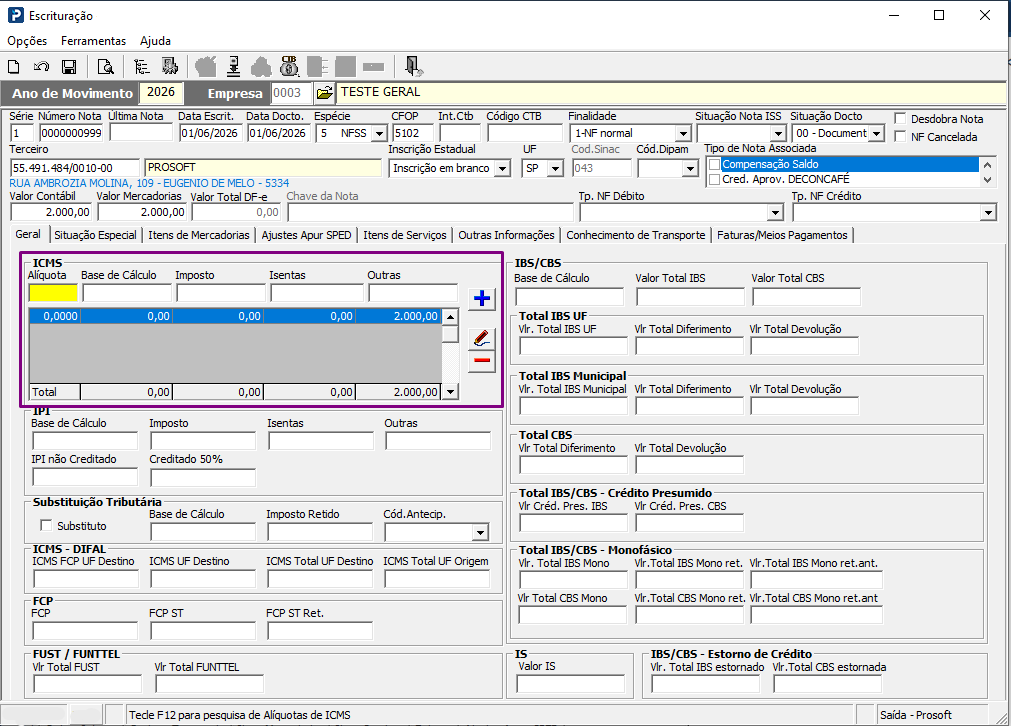Click the ICMS Base de Cálculo input
Screen dimensions: 1011x726
(x=127, y=293)
